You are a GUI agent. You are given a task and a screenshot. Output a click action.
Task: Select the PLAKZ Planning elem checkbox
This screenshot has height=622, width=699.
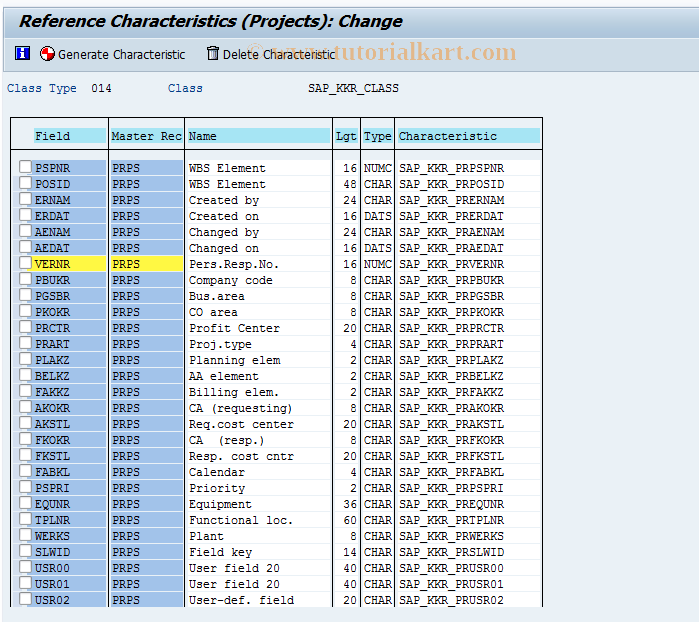(25, 359)
